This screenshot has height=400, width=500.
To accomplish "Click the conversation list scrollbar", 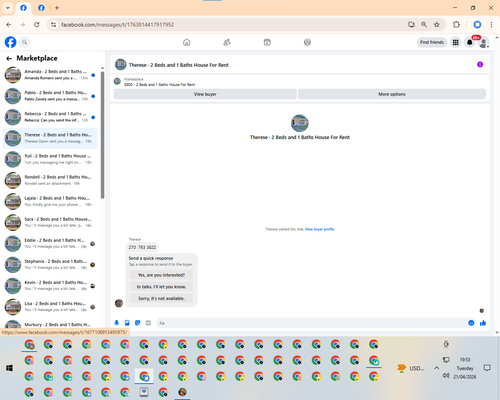I will [103, 136].
